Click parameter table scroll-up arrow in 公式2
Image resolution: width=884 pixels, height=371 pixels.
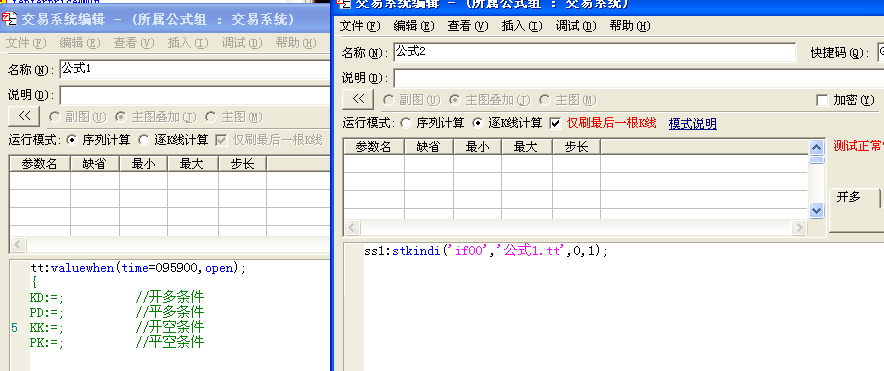pos(817,147)
